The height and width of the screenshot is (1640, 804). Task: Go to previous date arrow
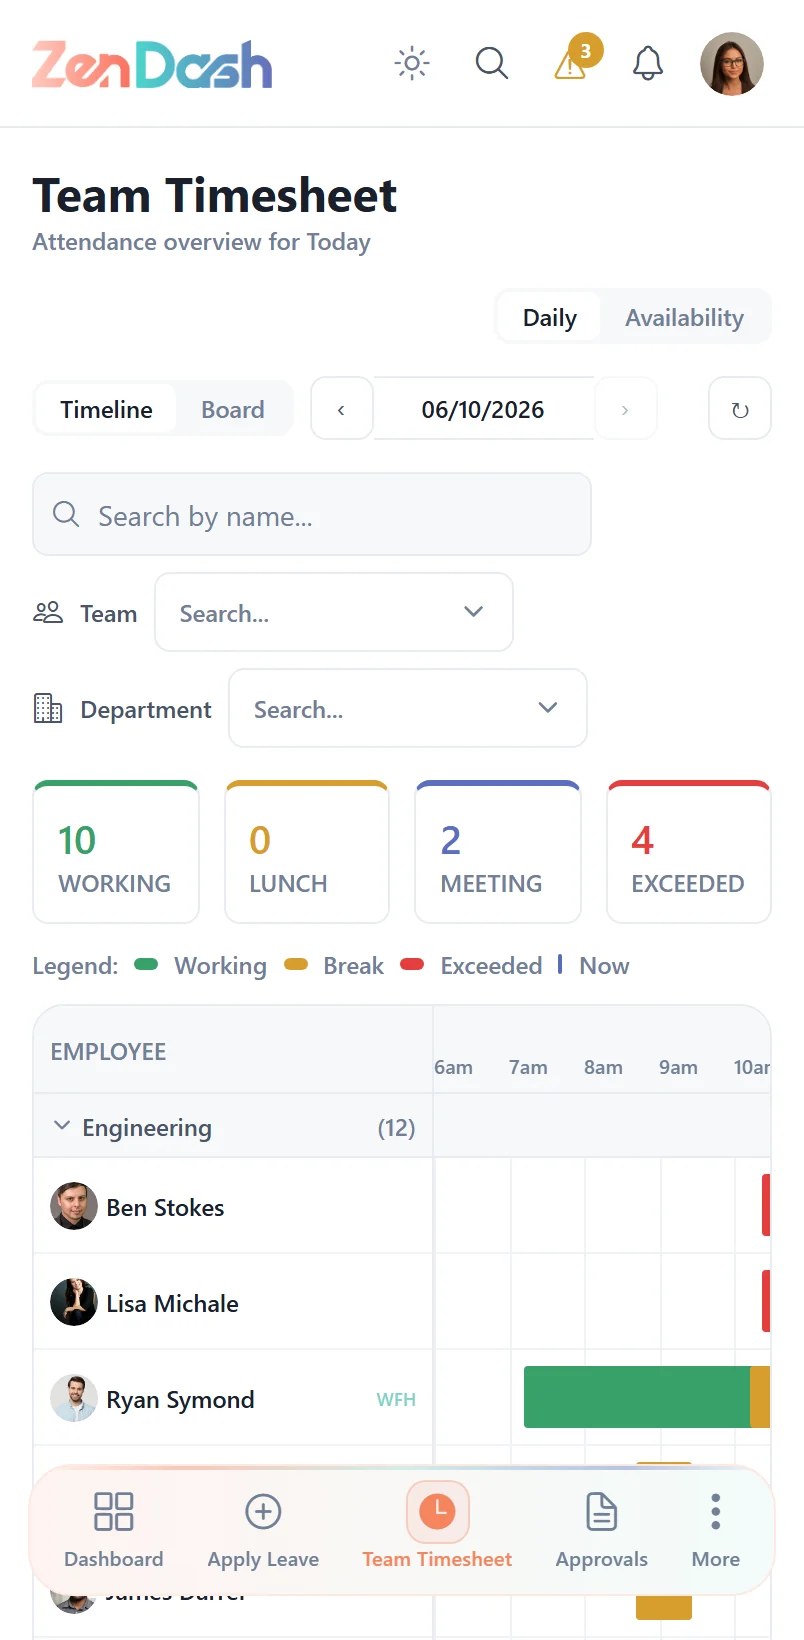click(342, 409)
